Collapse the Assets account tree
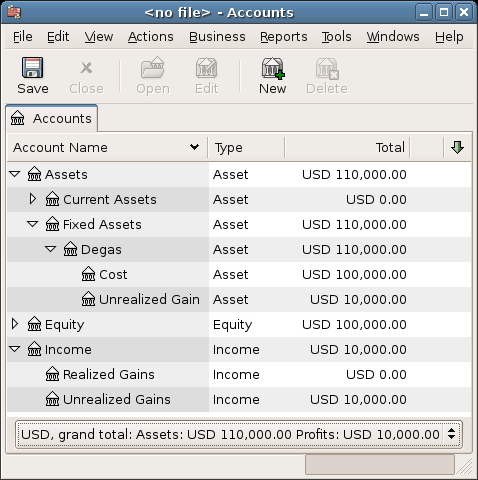The image size is (478, 480). (15, 174)
